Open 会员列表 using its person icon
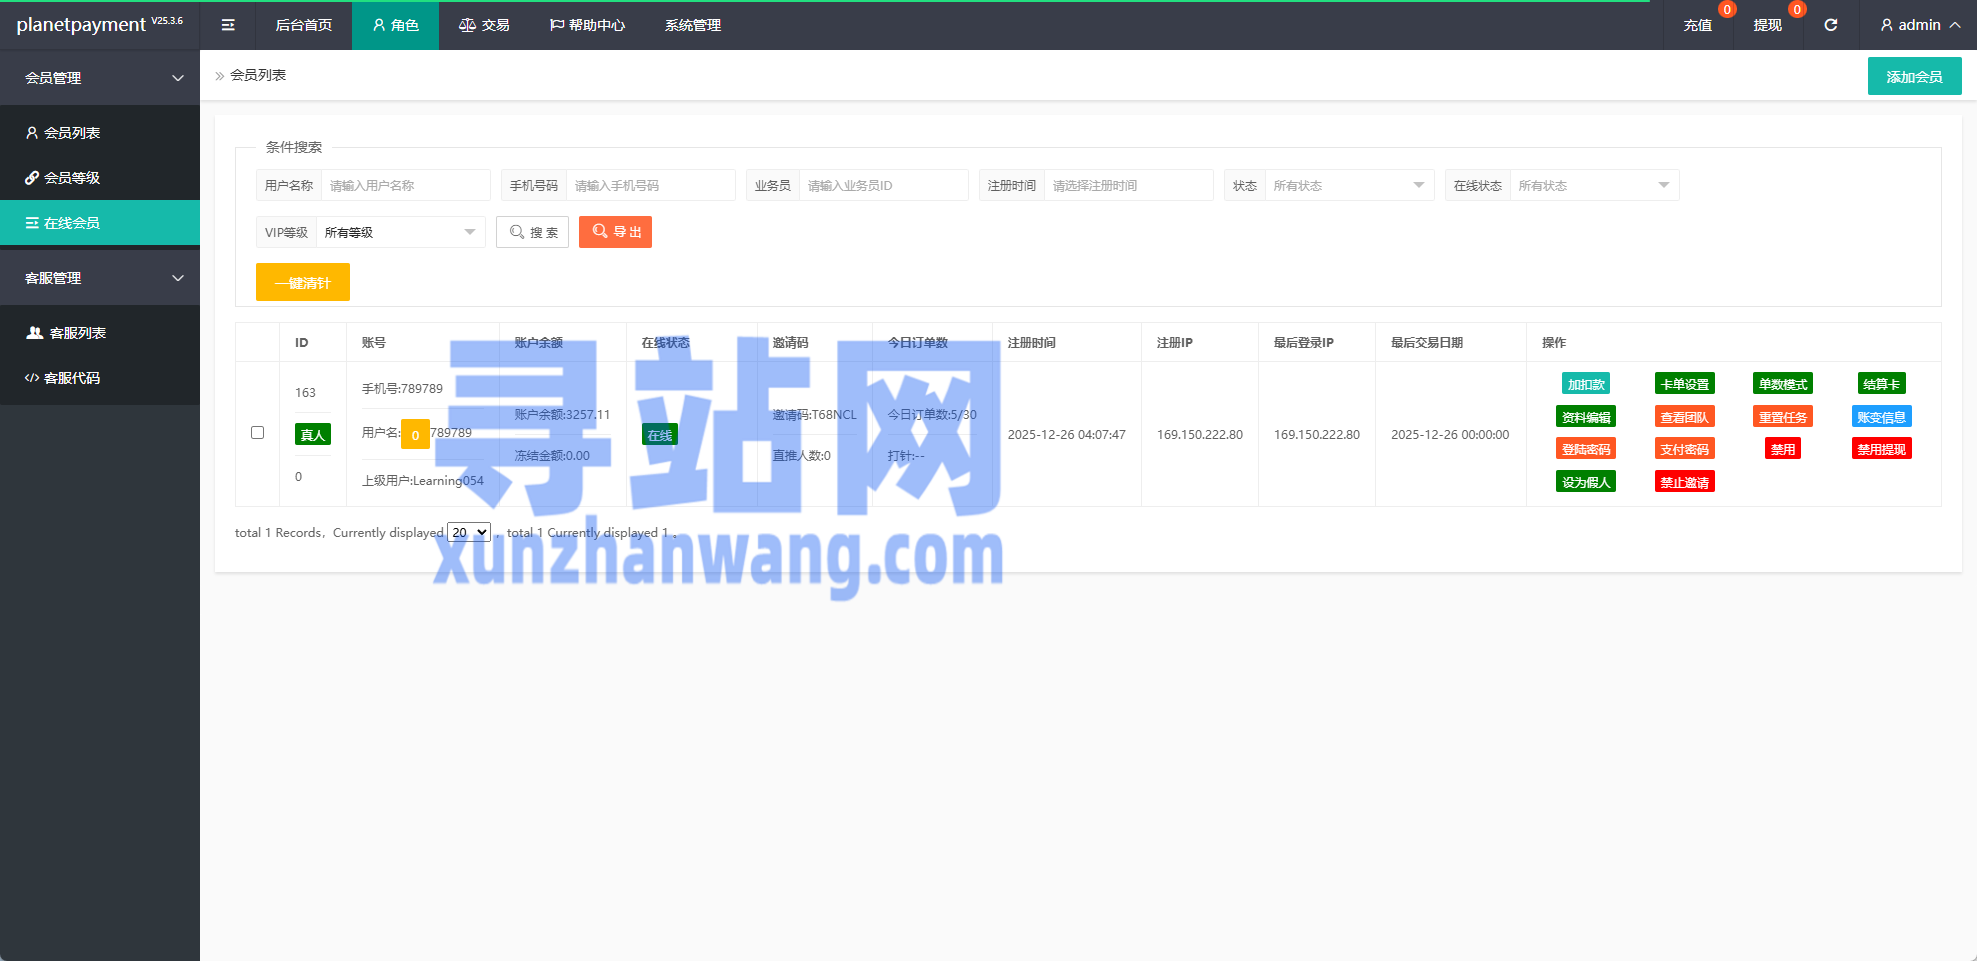Viewport: 1977px width, 961px height. pyautogui.click(x=32, y=132)
